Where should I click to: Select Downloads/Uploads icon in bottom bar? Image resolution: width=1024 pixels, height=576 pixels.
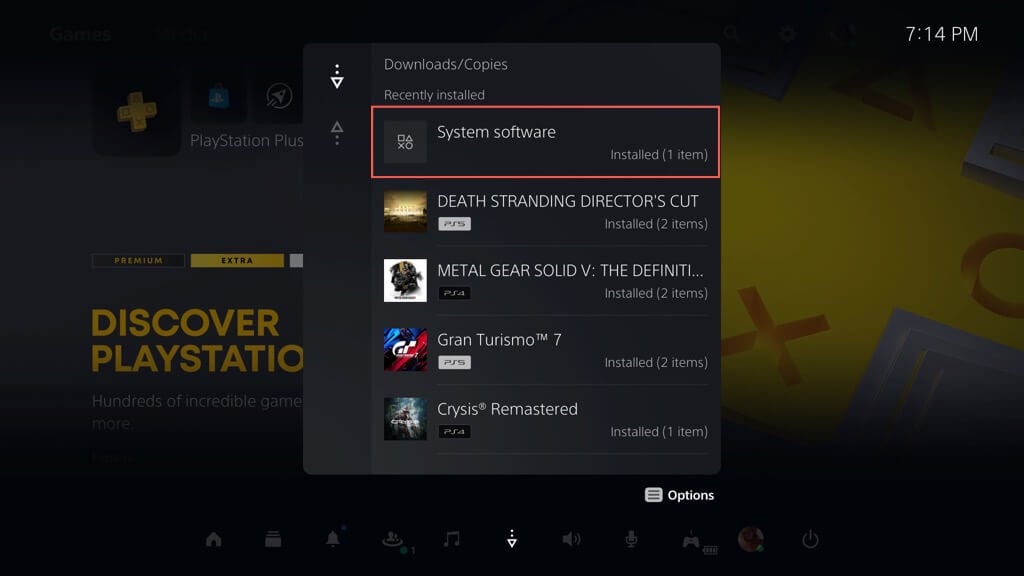(512, 539)
